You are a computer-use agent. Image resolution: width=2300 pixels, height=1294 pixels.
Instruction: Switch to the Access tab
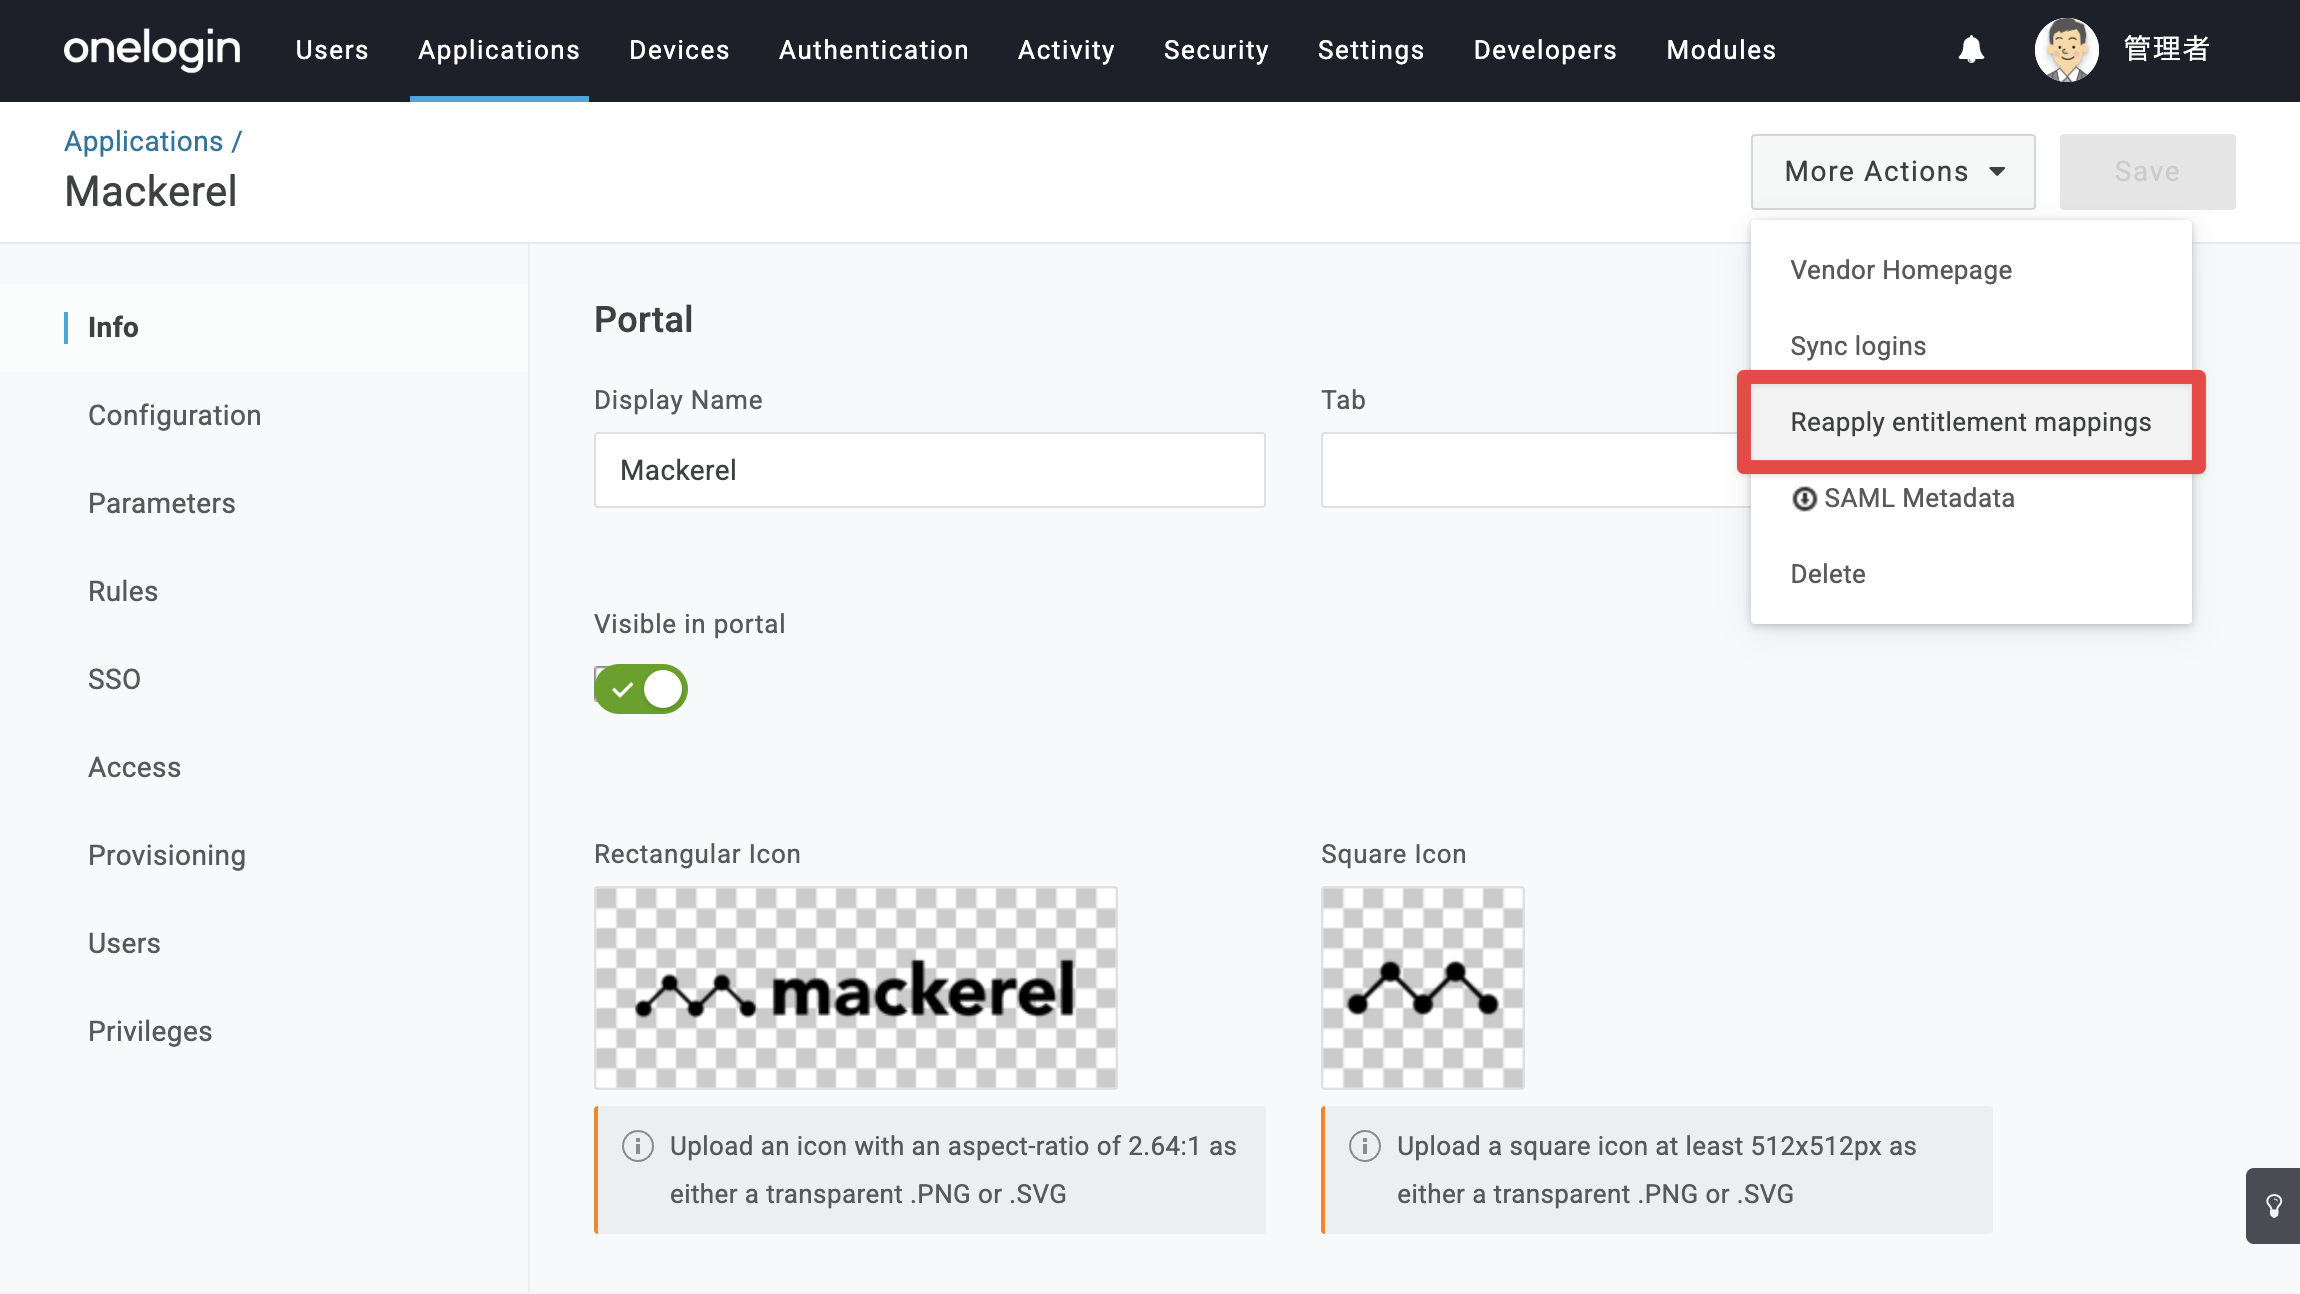coord(264,767)
